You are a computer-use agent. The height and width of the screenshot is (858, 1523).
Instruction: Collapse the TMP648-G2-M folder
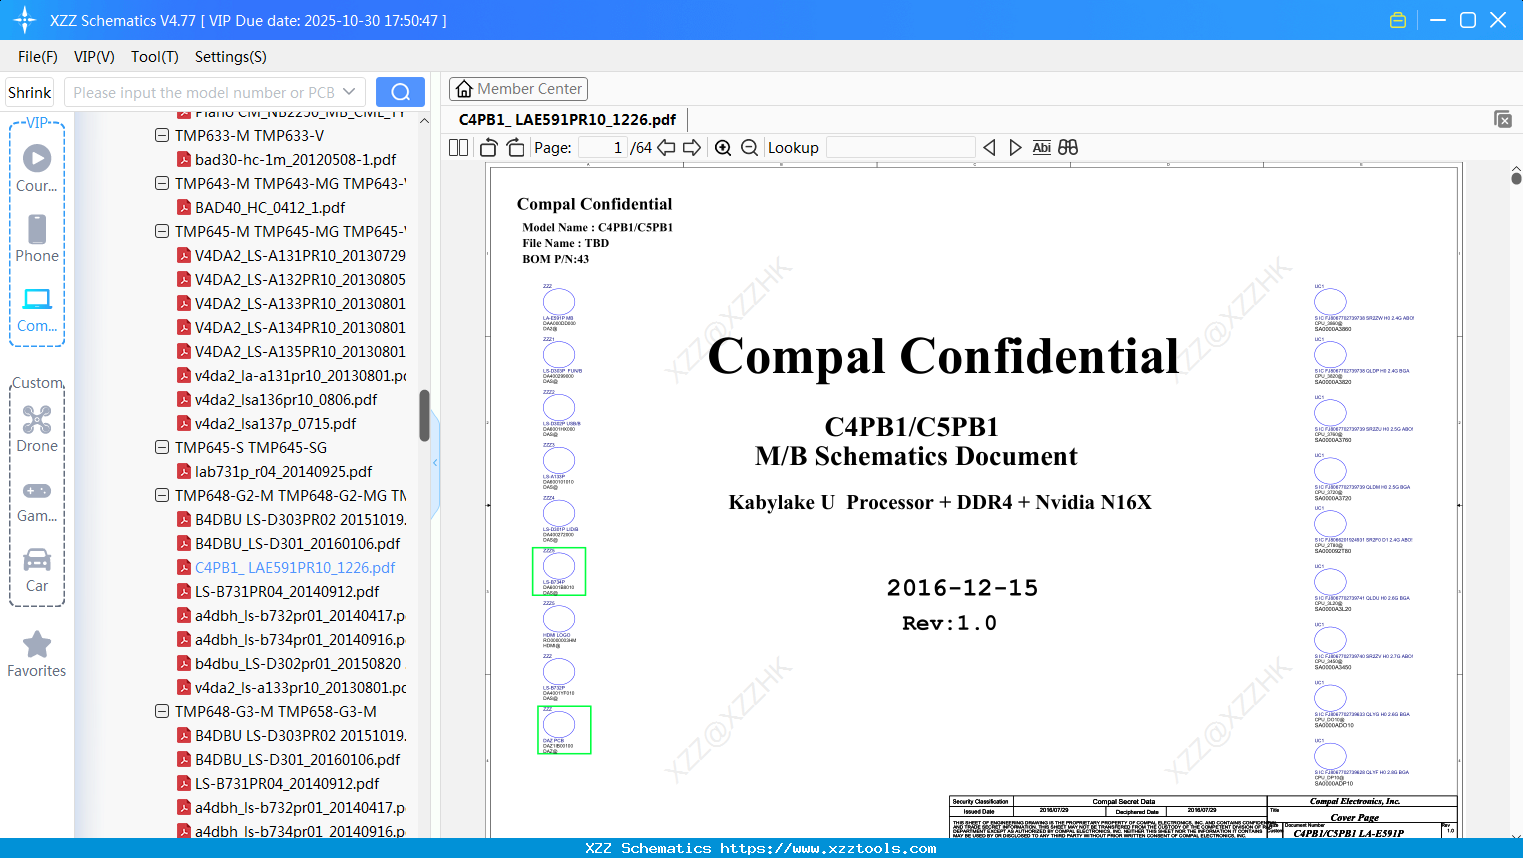162,495
